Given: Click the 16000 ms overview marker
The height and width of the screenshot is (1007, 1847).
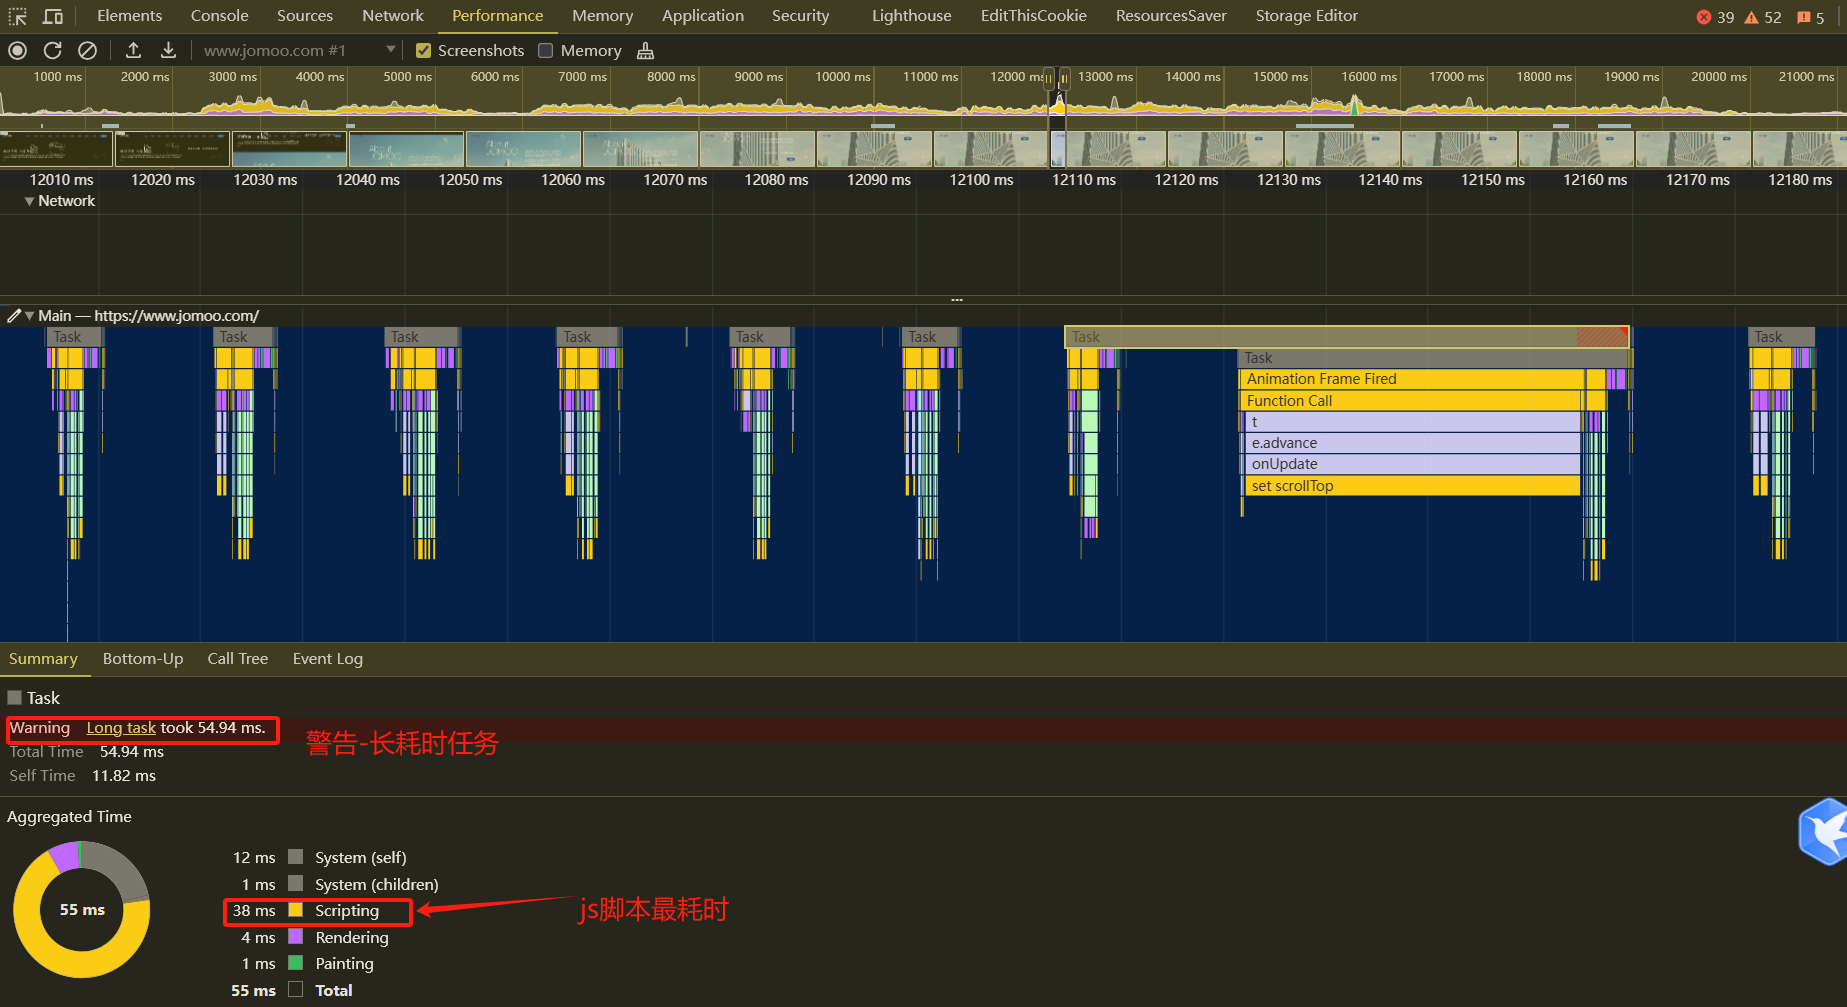Looking at the screenshot, I should click(x=1369, y=77).
